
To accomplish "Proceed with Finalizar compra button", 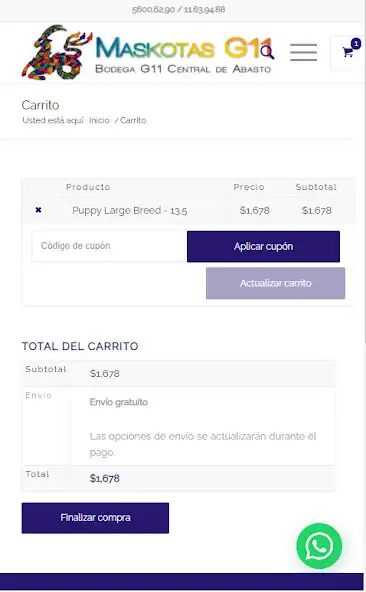I will pyautogui.click(x=95, y=518).
